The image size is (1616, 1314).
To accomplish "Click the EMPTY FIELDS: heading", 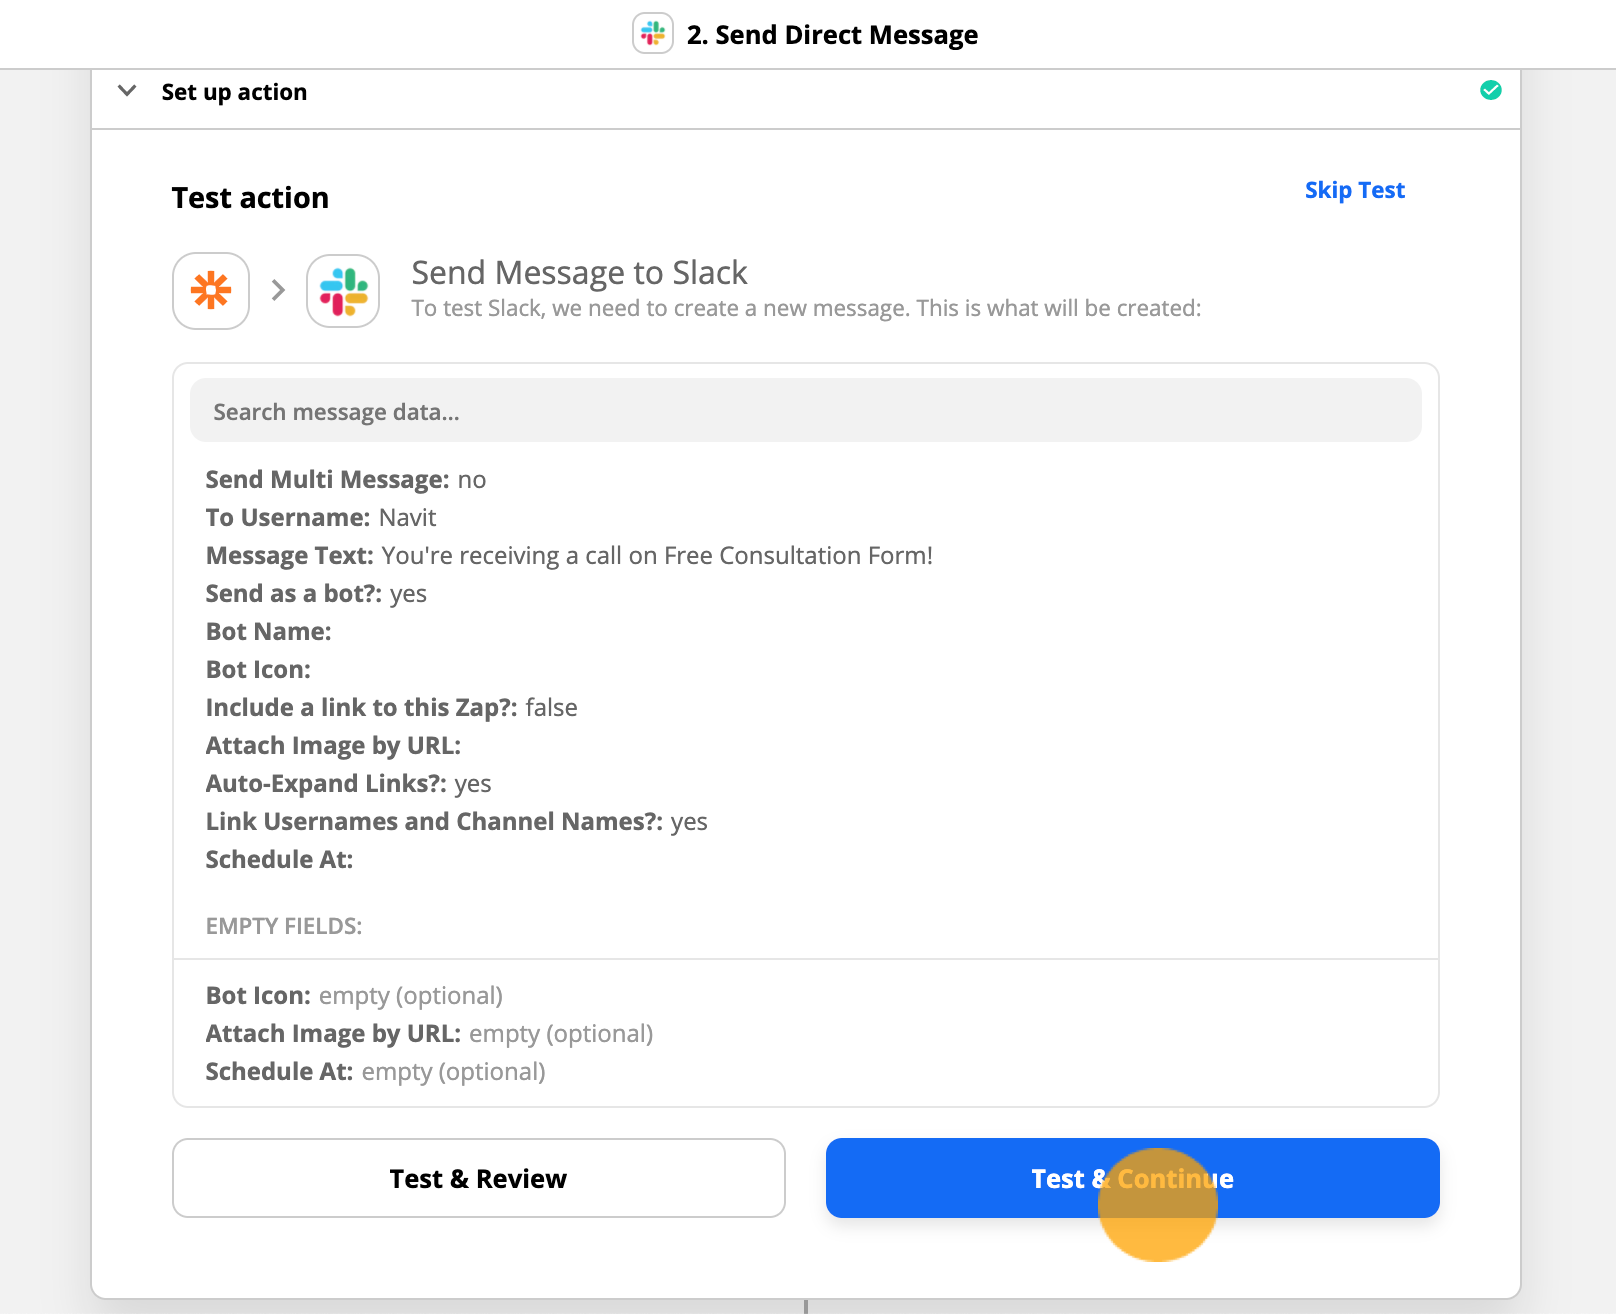I will (x=284, y=926).
